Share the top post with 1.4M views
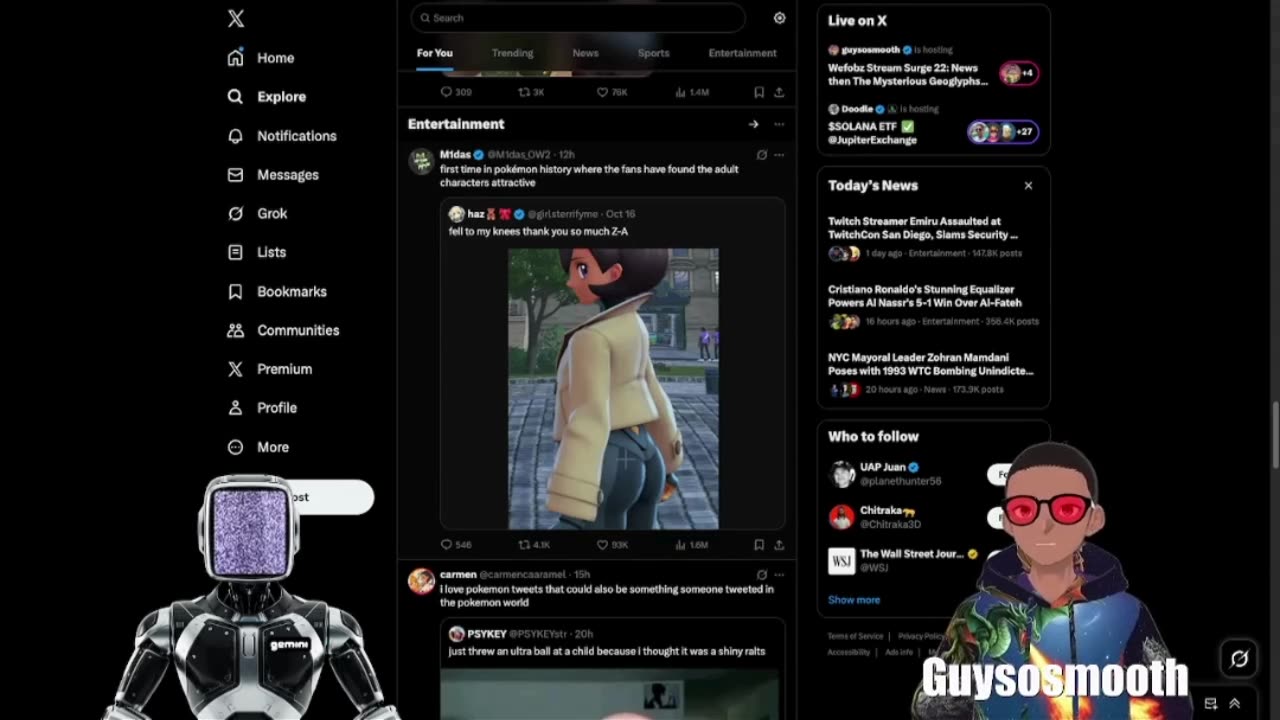Screen dimensions: 1280x720 pos(779,92)
